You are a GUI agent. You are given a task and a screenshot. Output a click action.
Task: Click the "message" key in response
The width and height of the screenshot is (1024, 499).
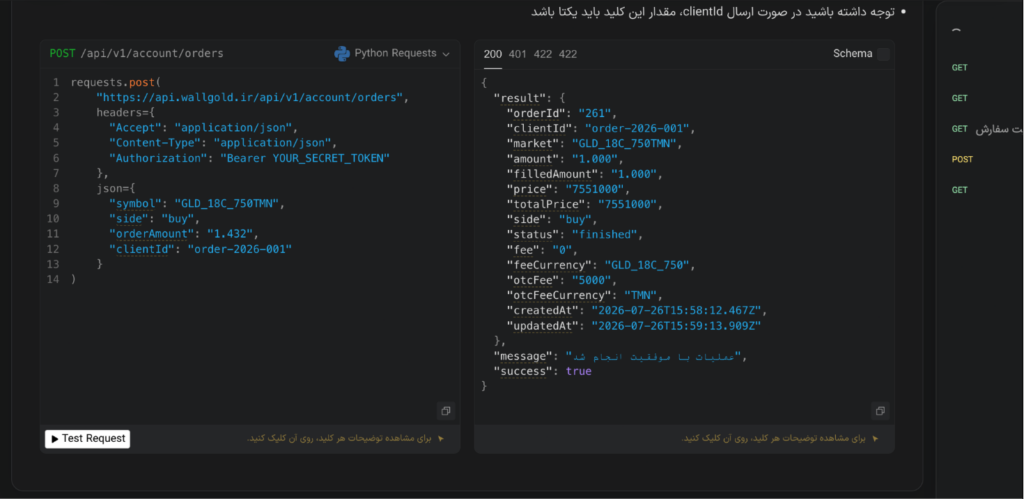click(523, 356)
